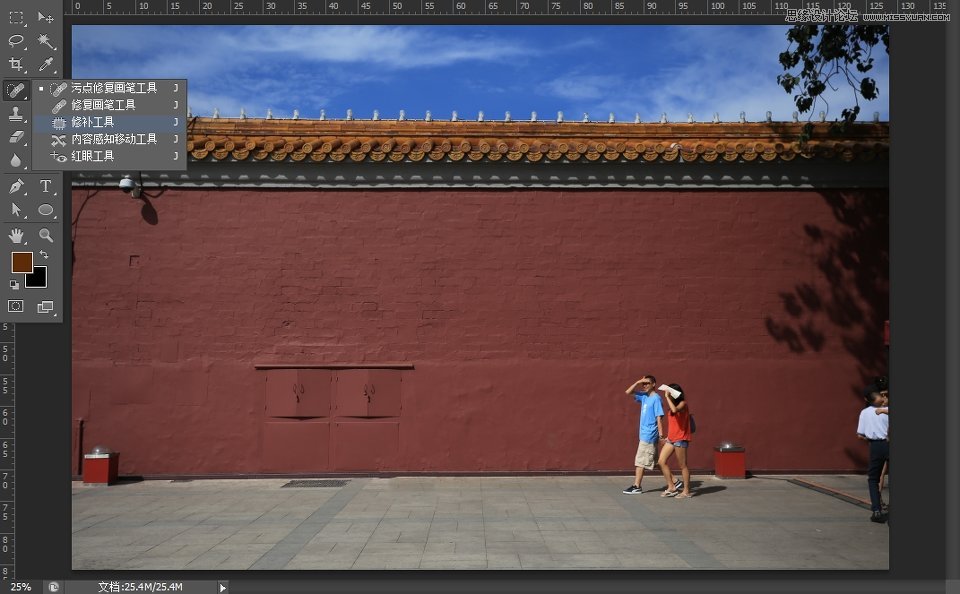Swap foreground and background colors
The width and height of the screenshot is (960, 594).
pos(43,254)
